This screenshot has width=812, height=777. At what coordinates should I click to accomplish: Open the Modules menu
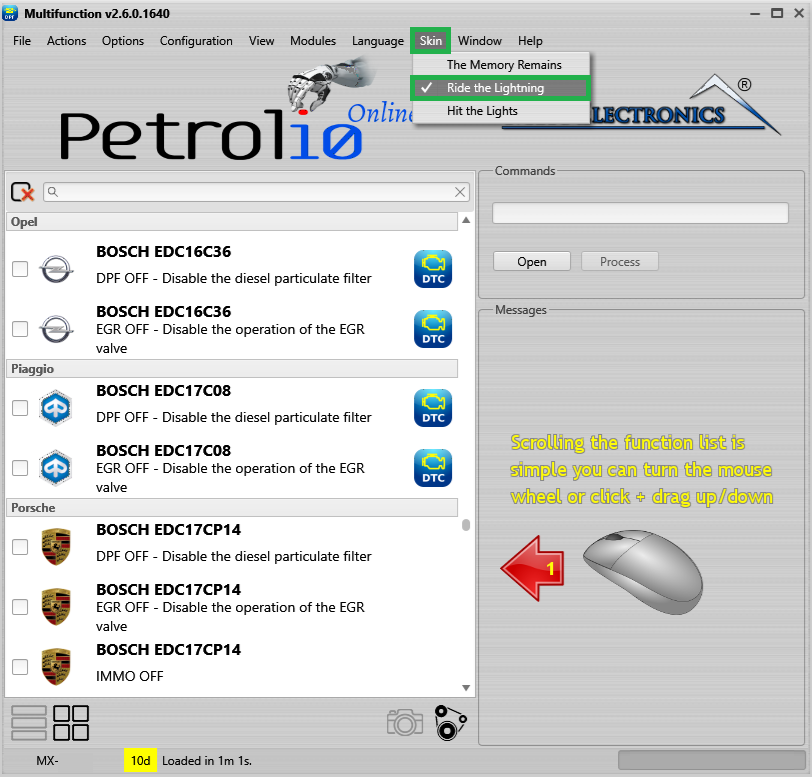[x=313, y=41]
